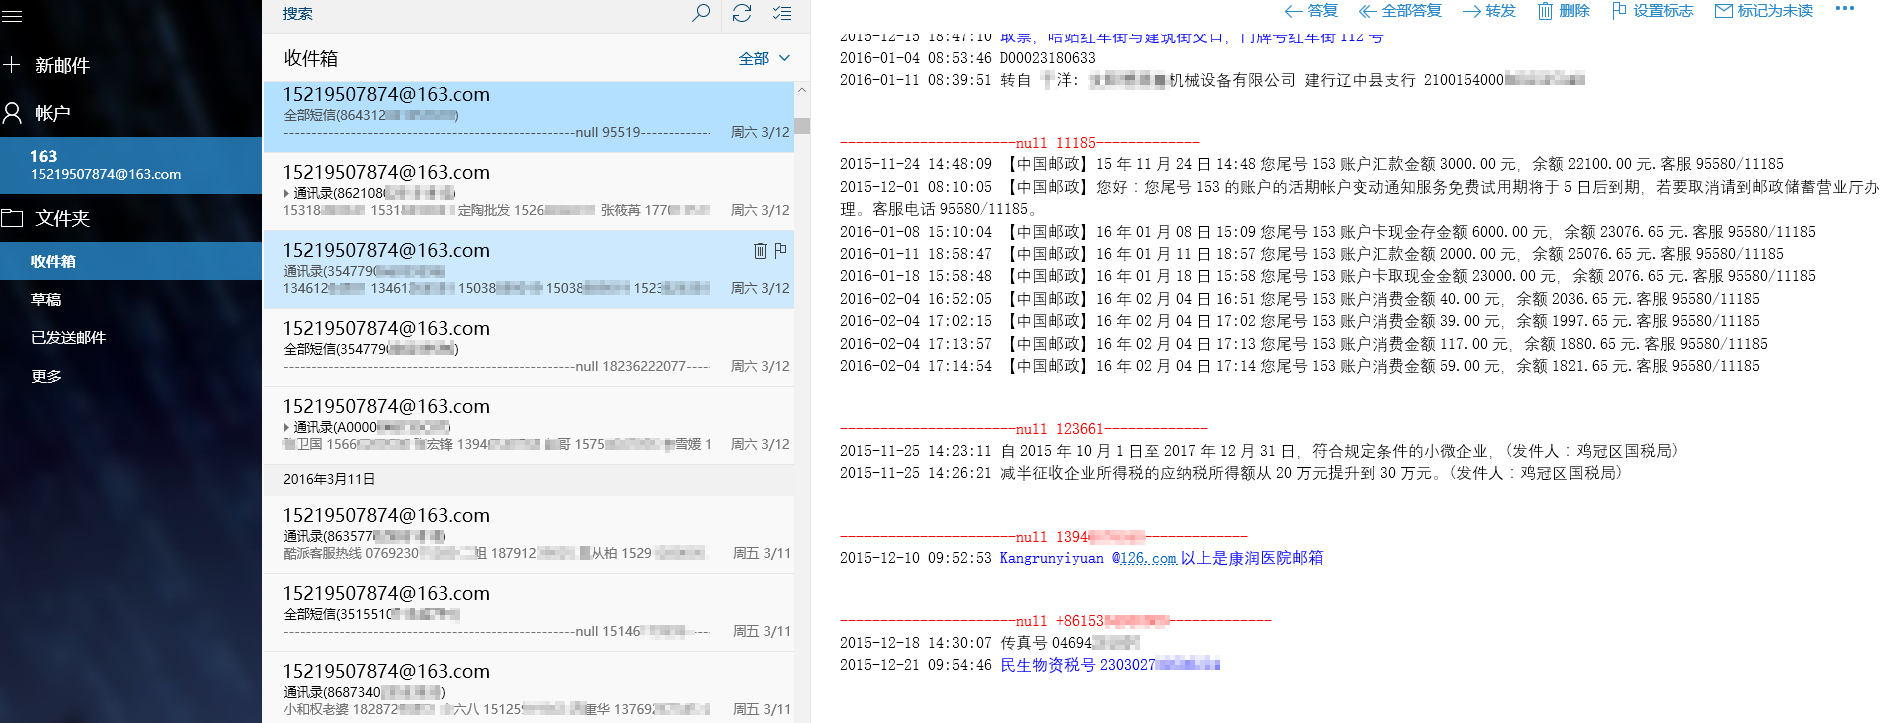Enter selection mode with checklist icon
This screenshot has width=1894, height=723.
pos(782,13)
